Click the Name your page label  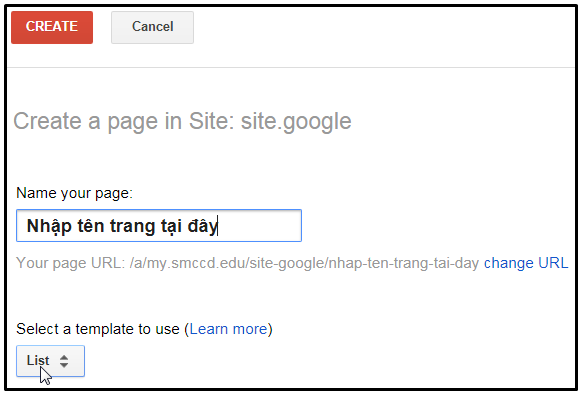(74, 193)
